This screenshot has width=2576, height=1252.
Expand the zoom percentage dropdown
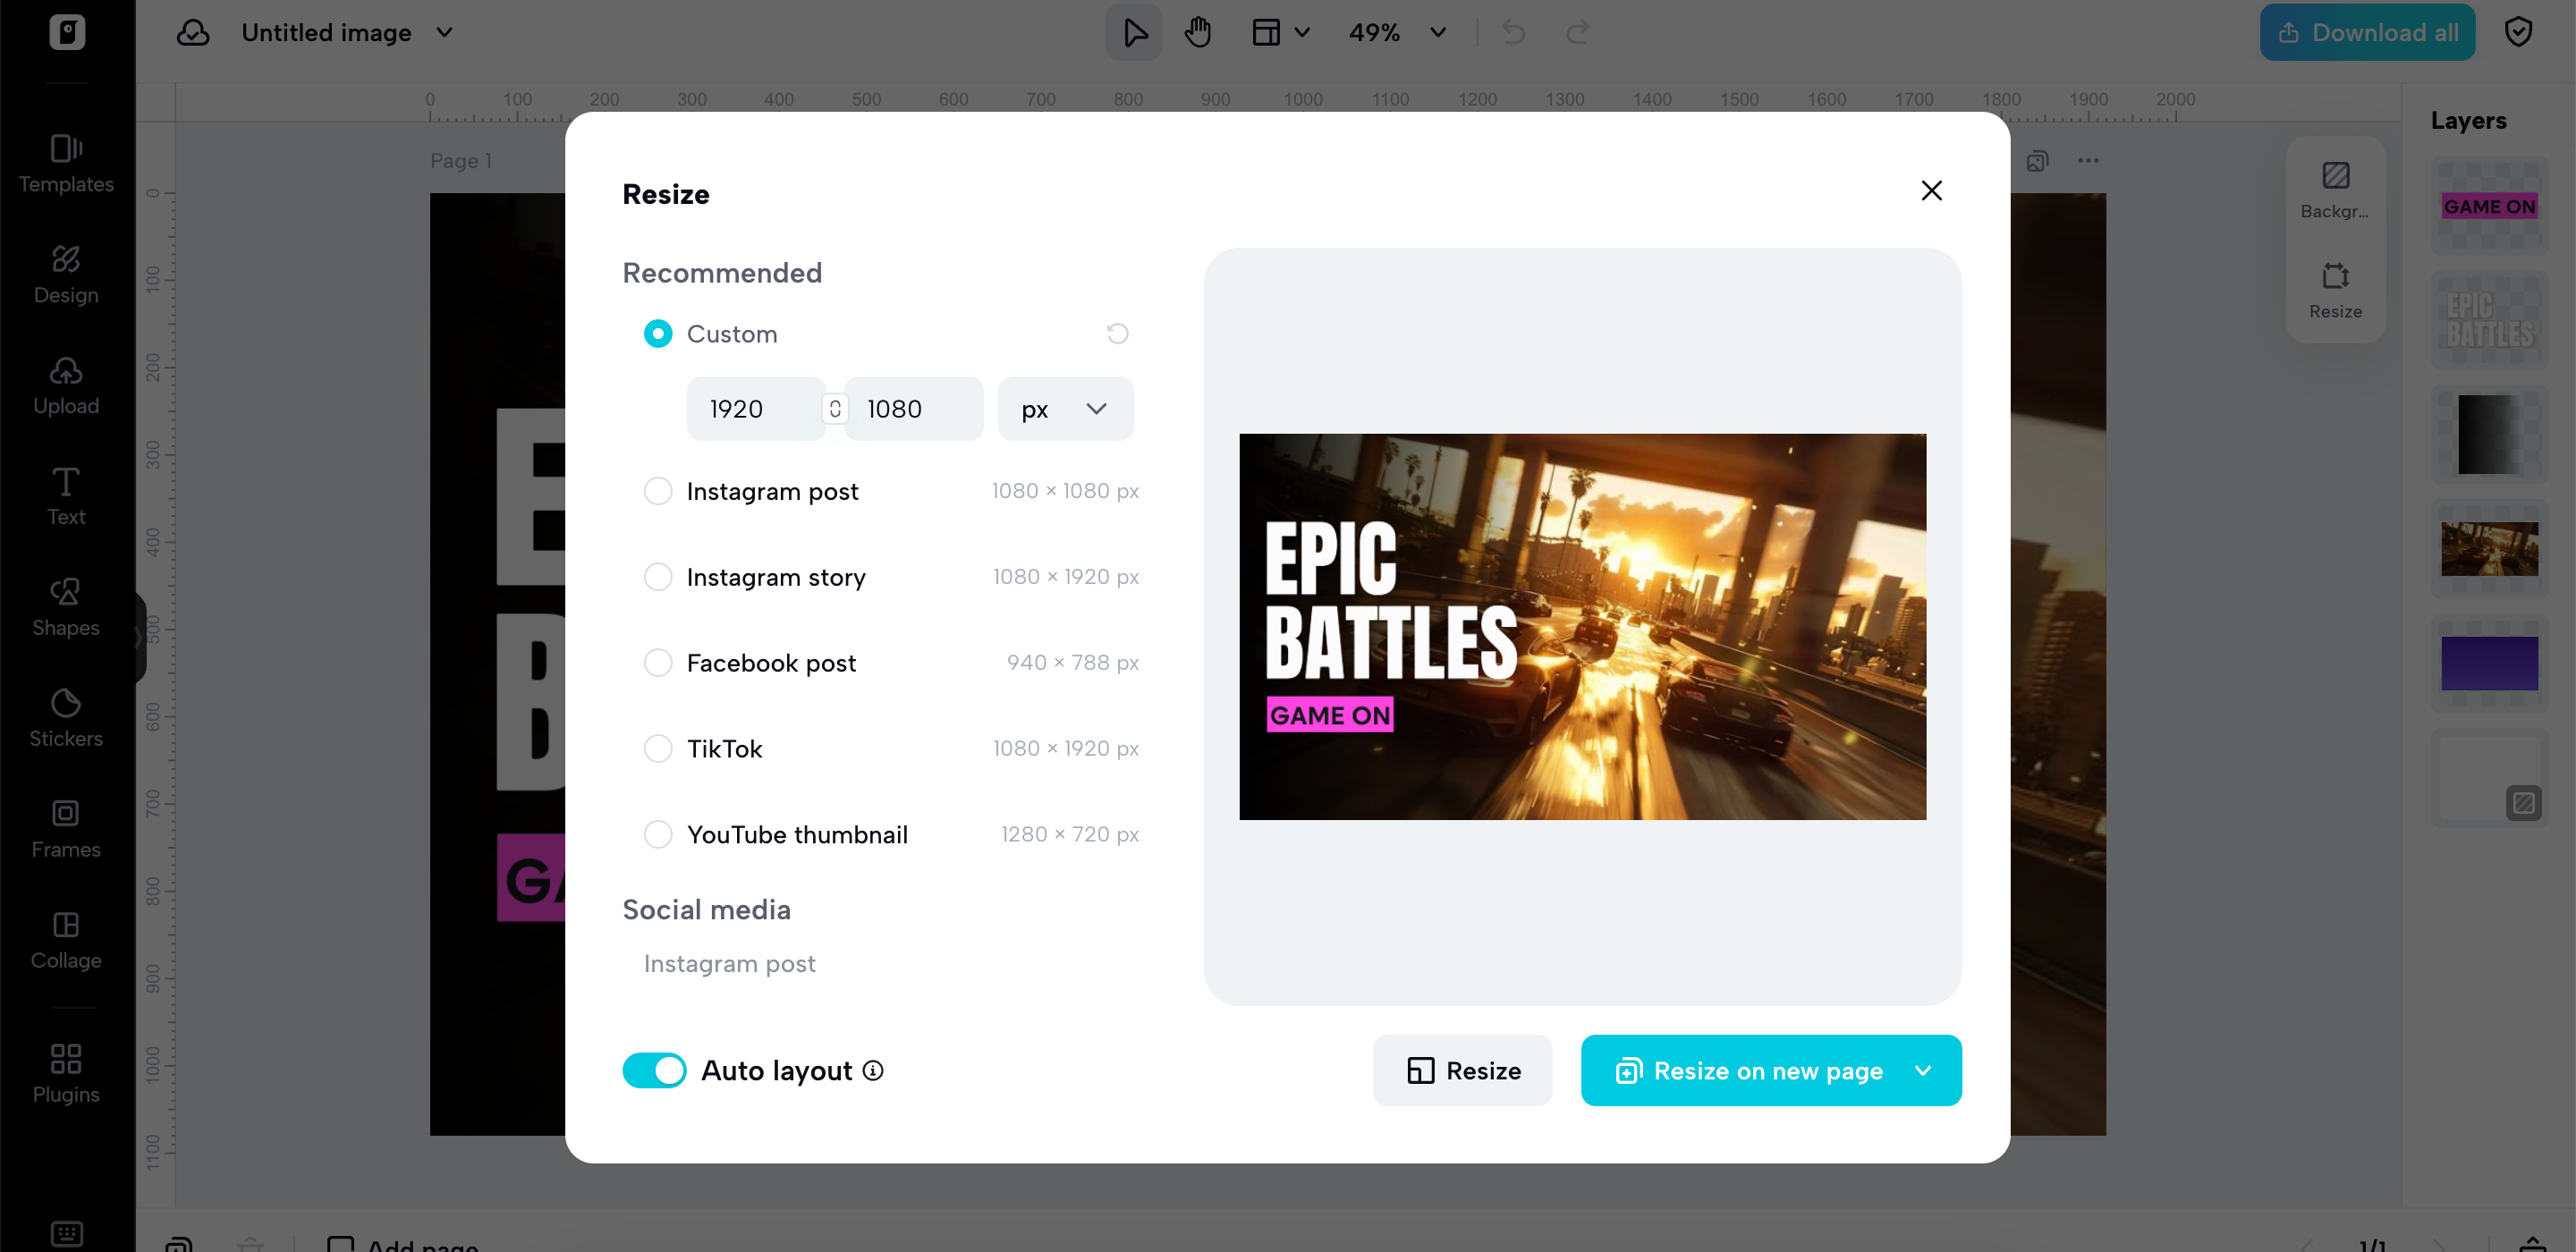(x=1437, y=32)
